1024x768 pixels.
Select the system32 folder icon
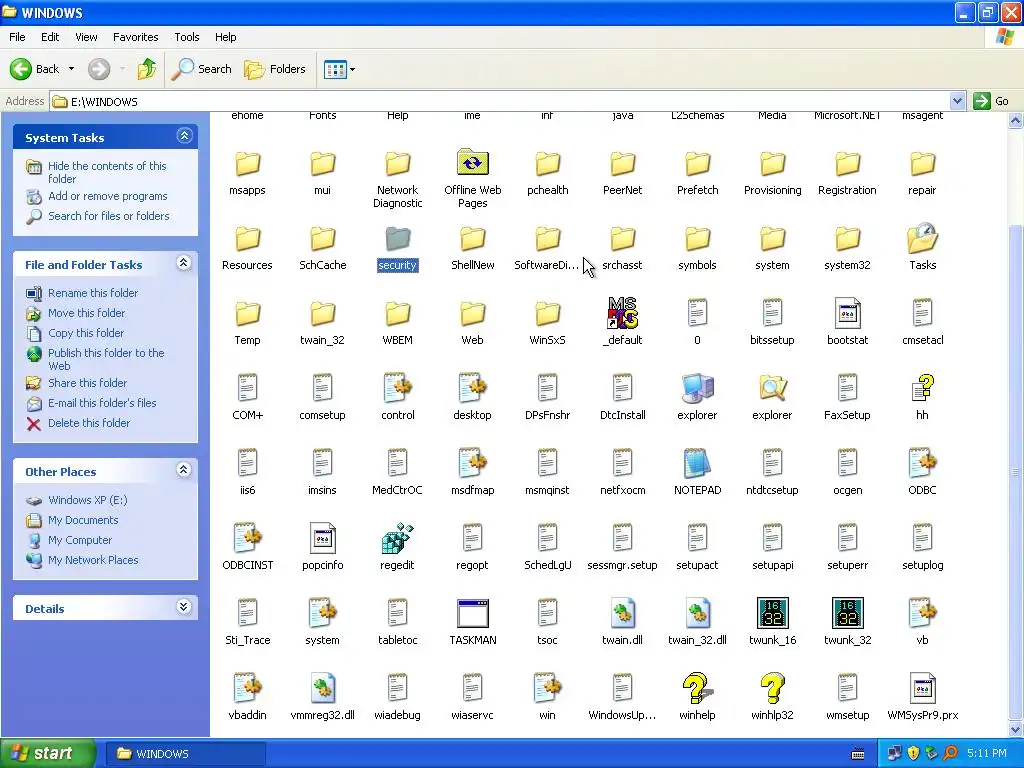click(847, 238)
